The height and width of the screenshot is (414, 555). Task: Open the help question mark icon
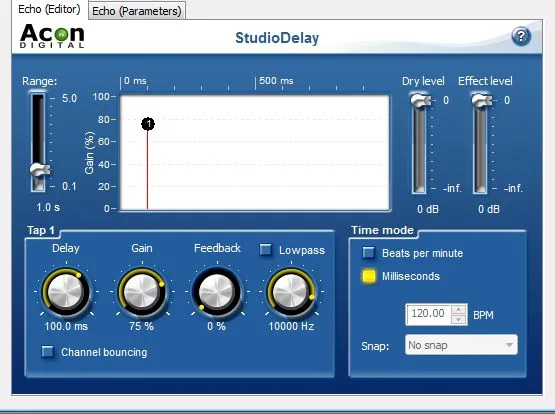click(x=521, y=36)
